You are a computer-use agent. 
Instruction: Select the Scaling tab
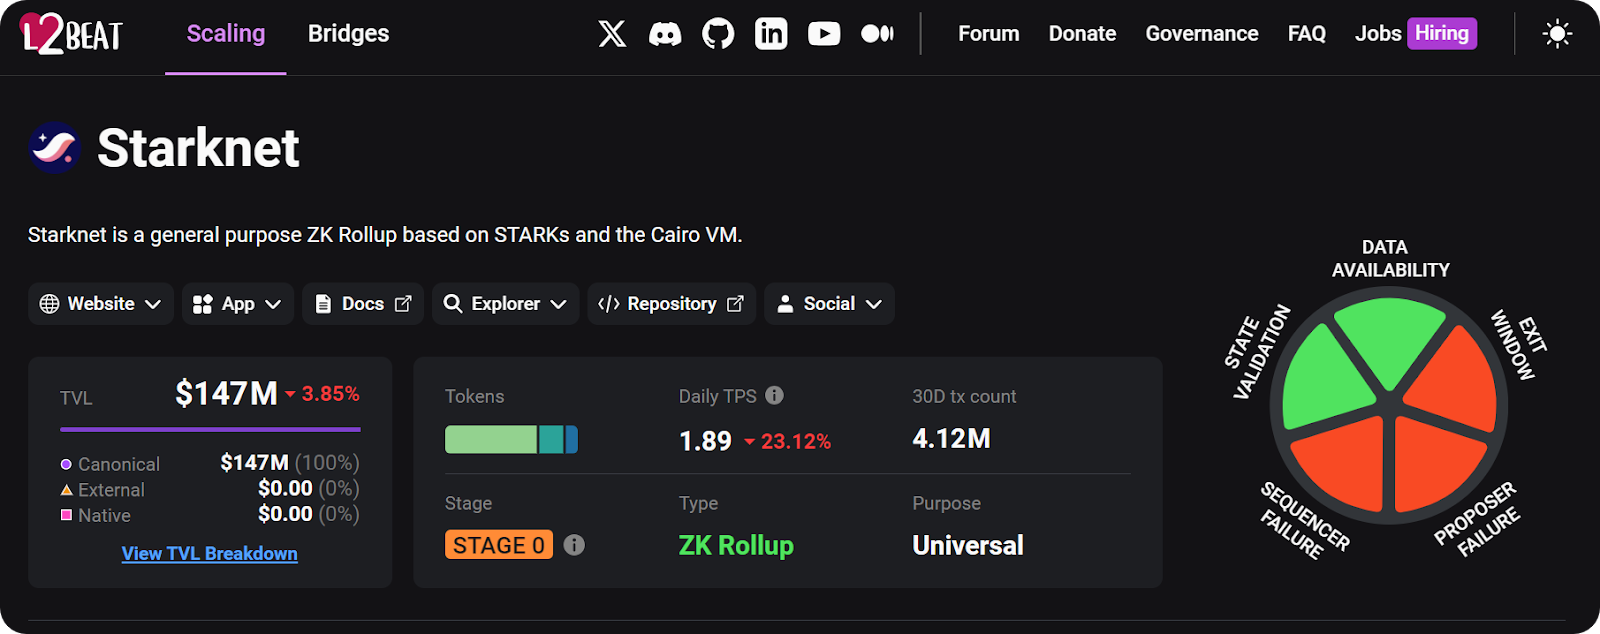pos(226,34)
